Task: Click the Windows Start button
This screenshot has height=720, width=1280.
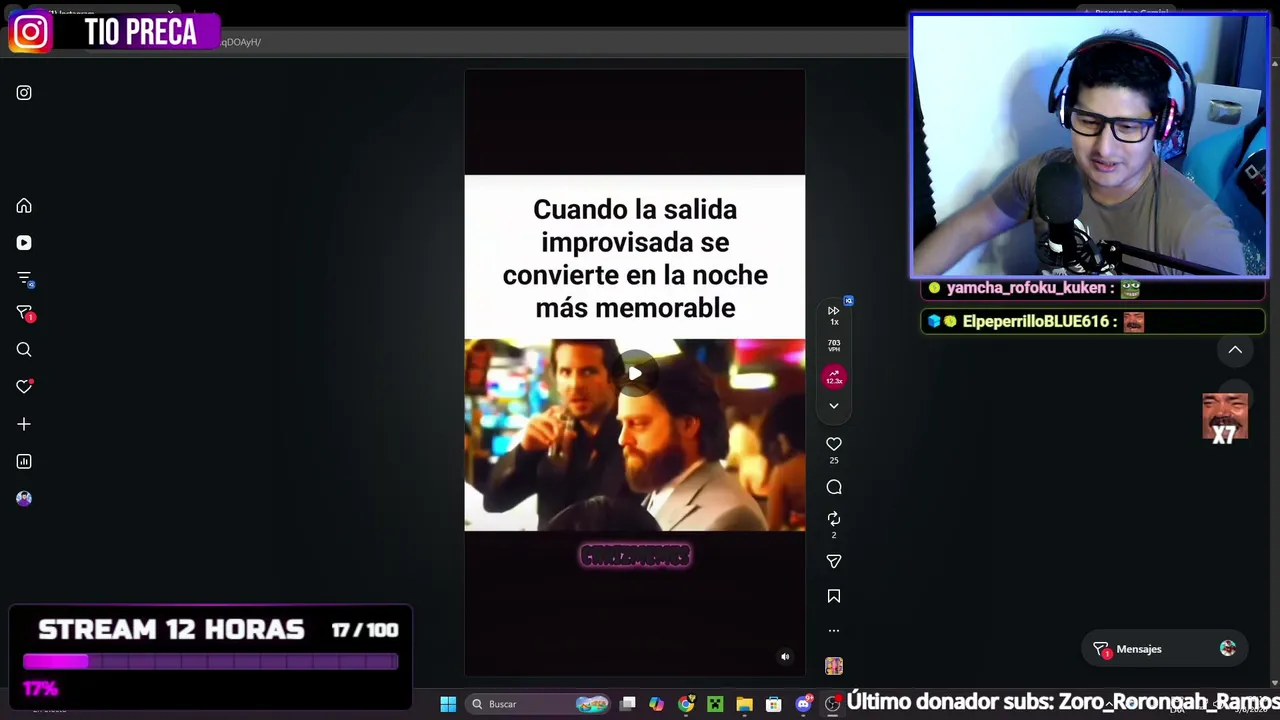Action: click(x=448, y=704)
